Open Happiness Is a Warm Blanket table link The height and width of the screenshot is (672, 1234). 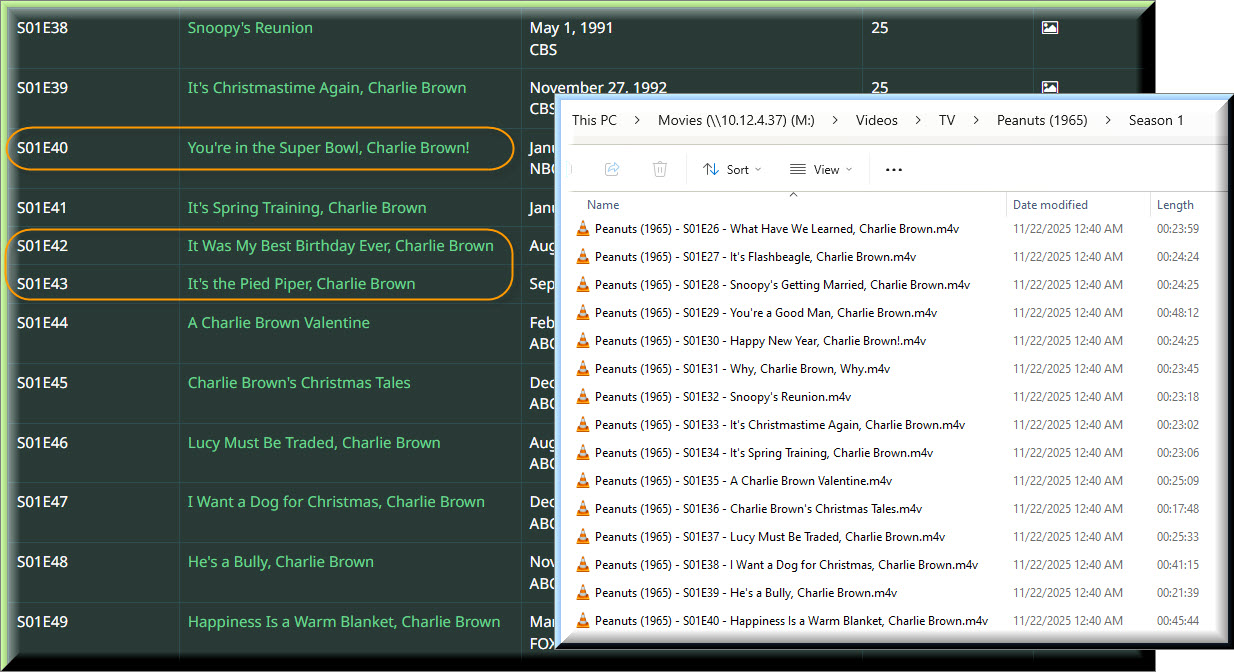coord(344,622)
